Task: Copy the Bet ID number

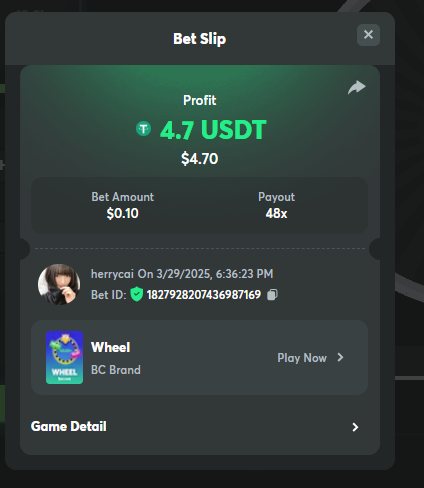Action: point(272,295)
